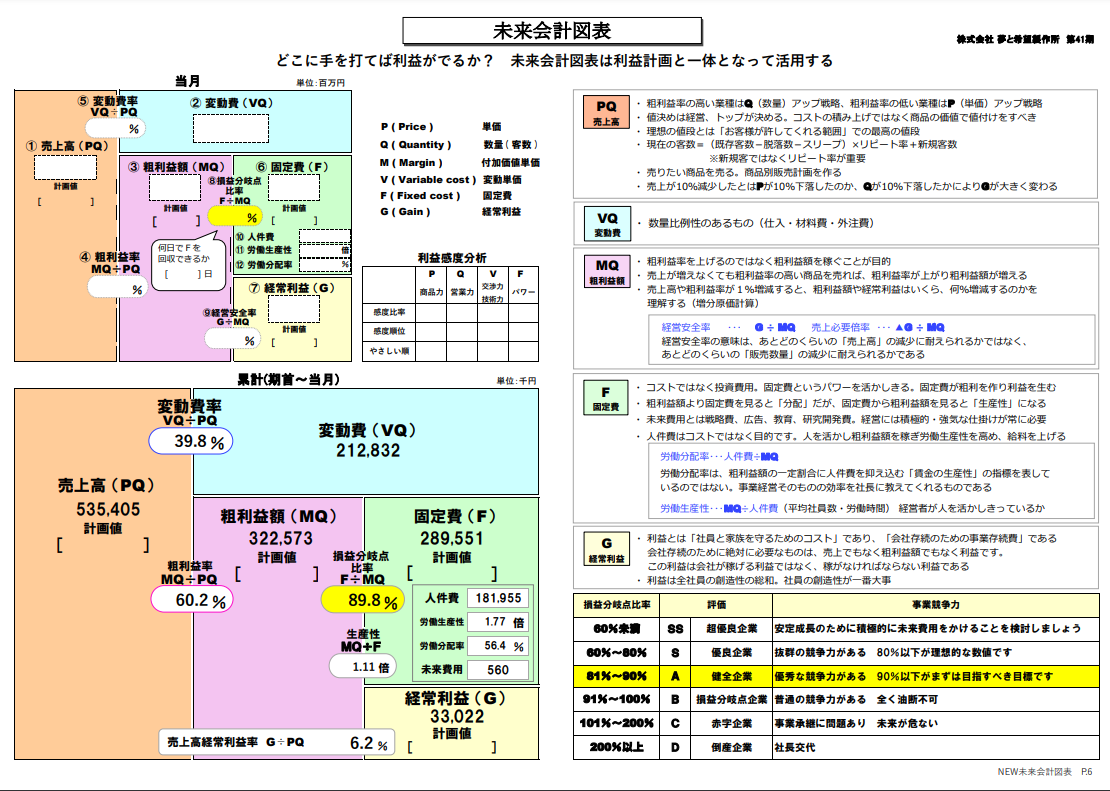
Task: Click the orange PQ 売上高 label box
Action: (606, 112)
